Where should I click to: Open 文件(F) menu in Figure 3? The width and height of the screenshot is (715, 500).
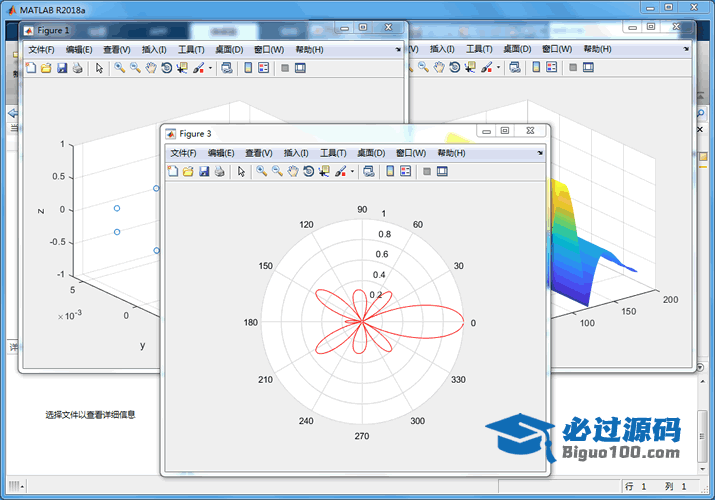point(184,153)
